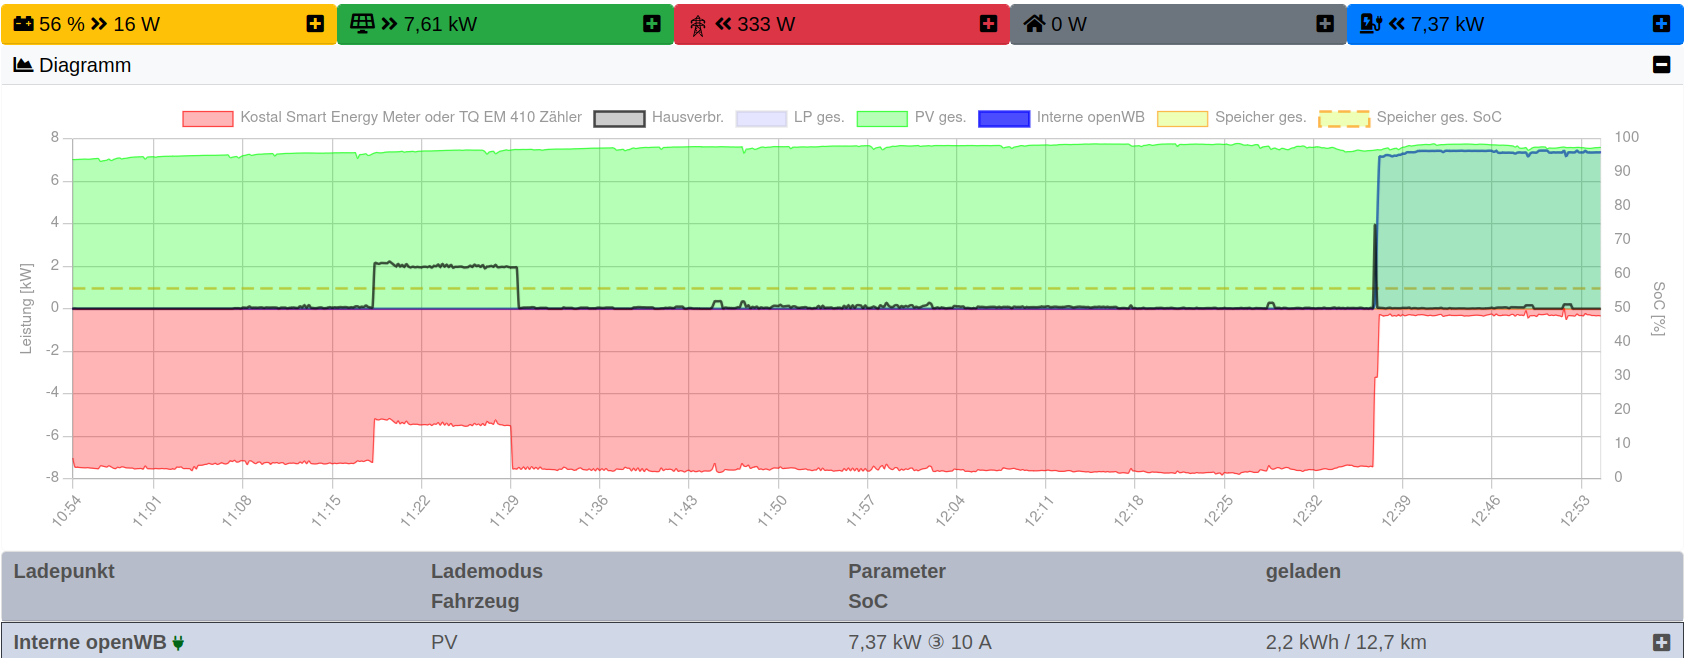Click the Parameter column header
Screen dimensions: 1686x658
tap(897, 571)
